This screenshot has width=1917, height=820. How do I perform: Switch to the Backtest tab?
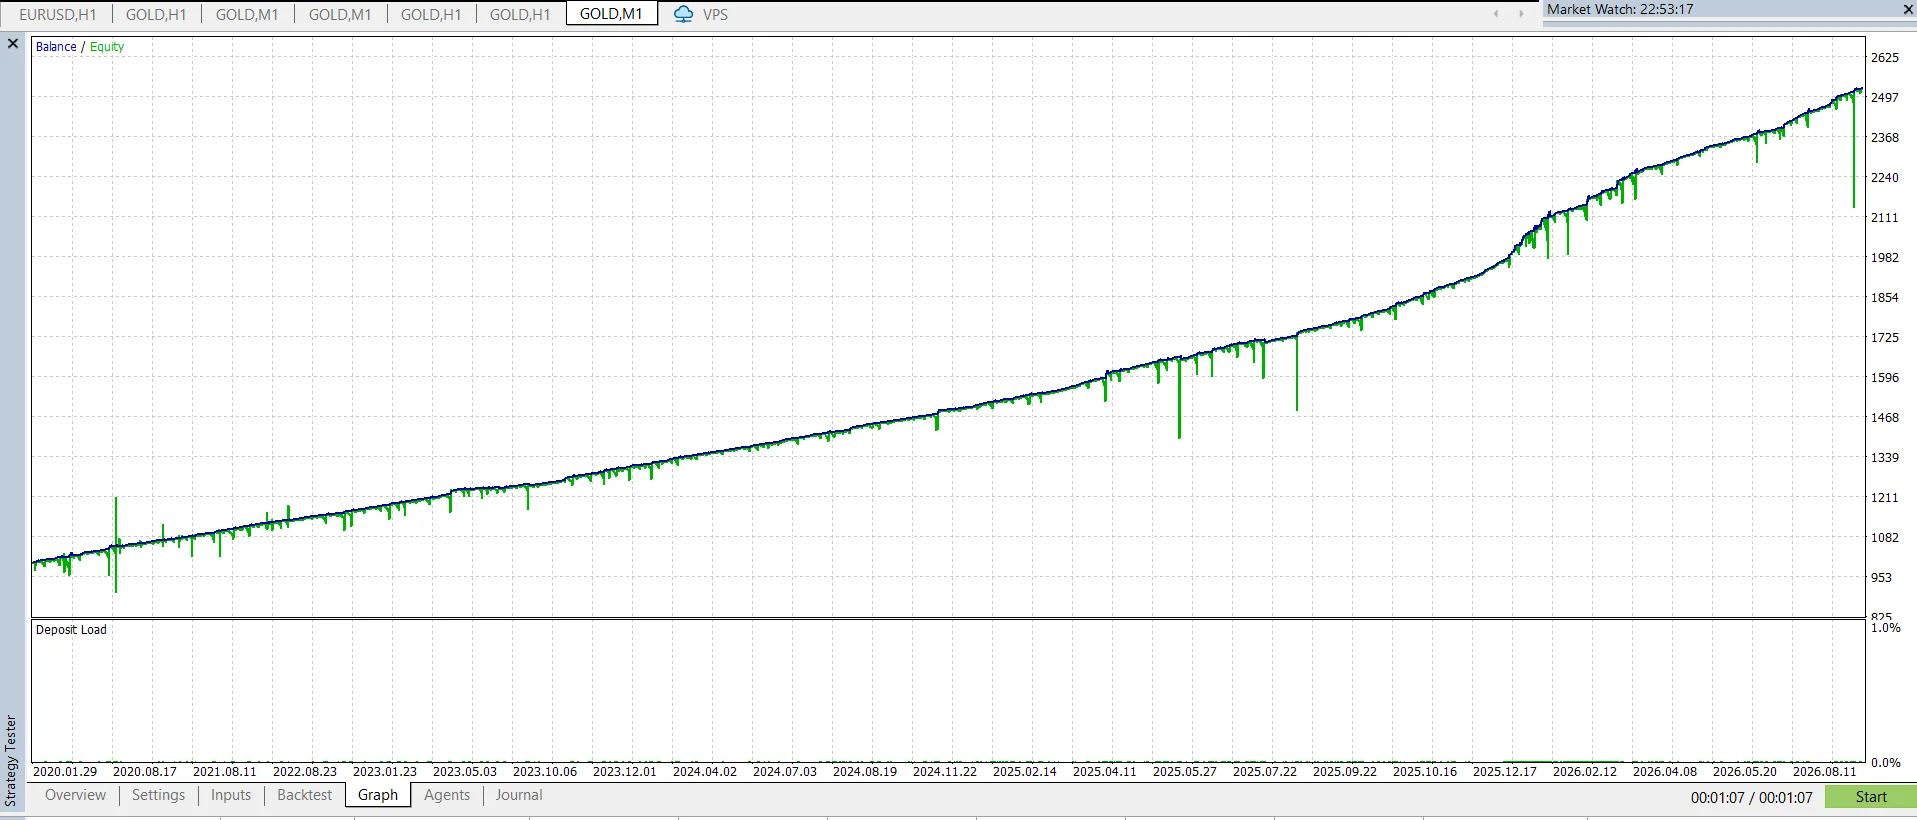point(304,795)
